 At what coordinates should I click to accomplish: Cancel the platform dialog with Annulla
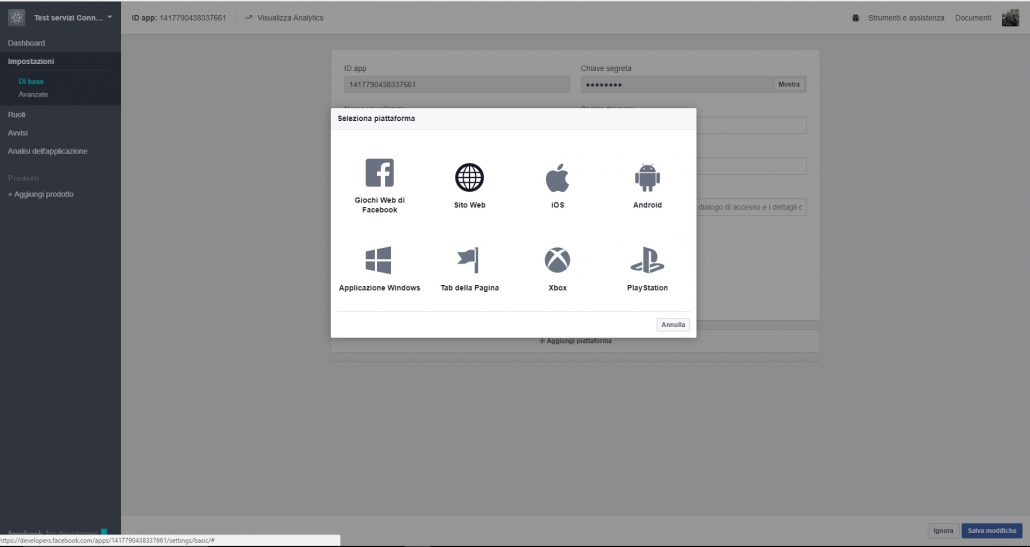(673, 324)
